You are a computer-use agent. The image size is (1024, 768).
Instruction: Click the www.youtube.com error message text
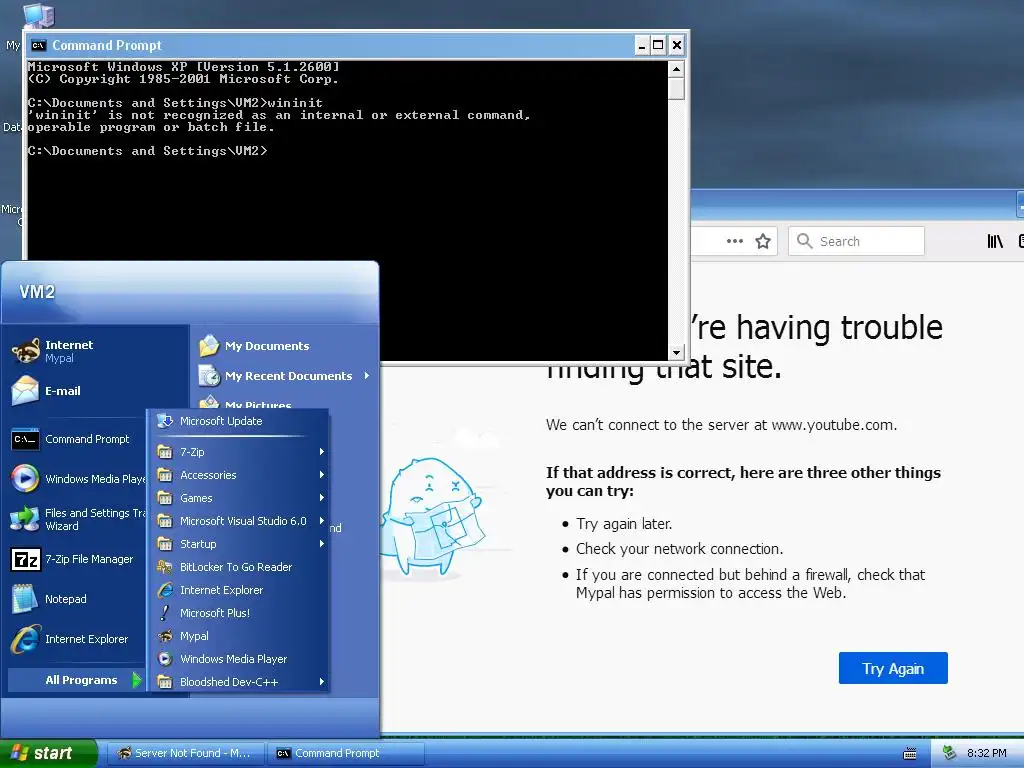(x=721, y=425)
